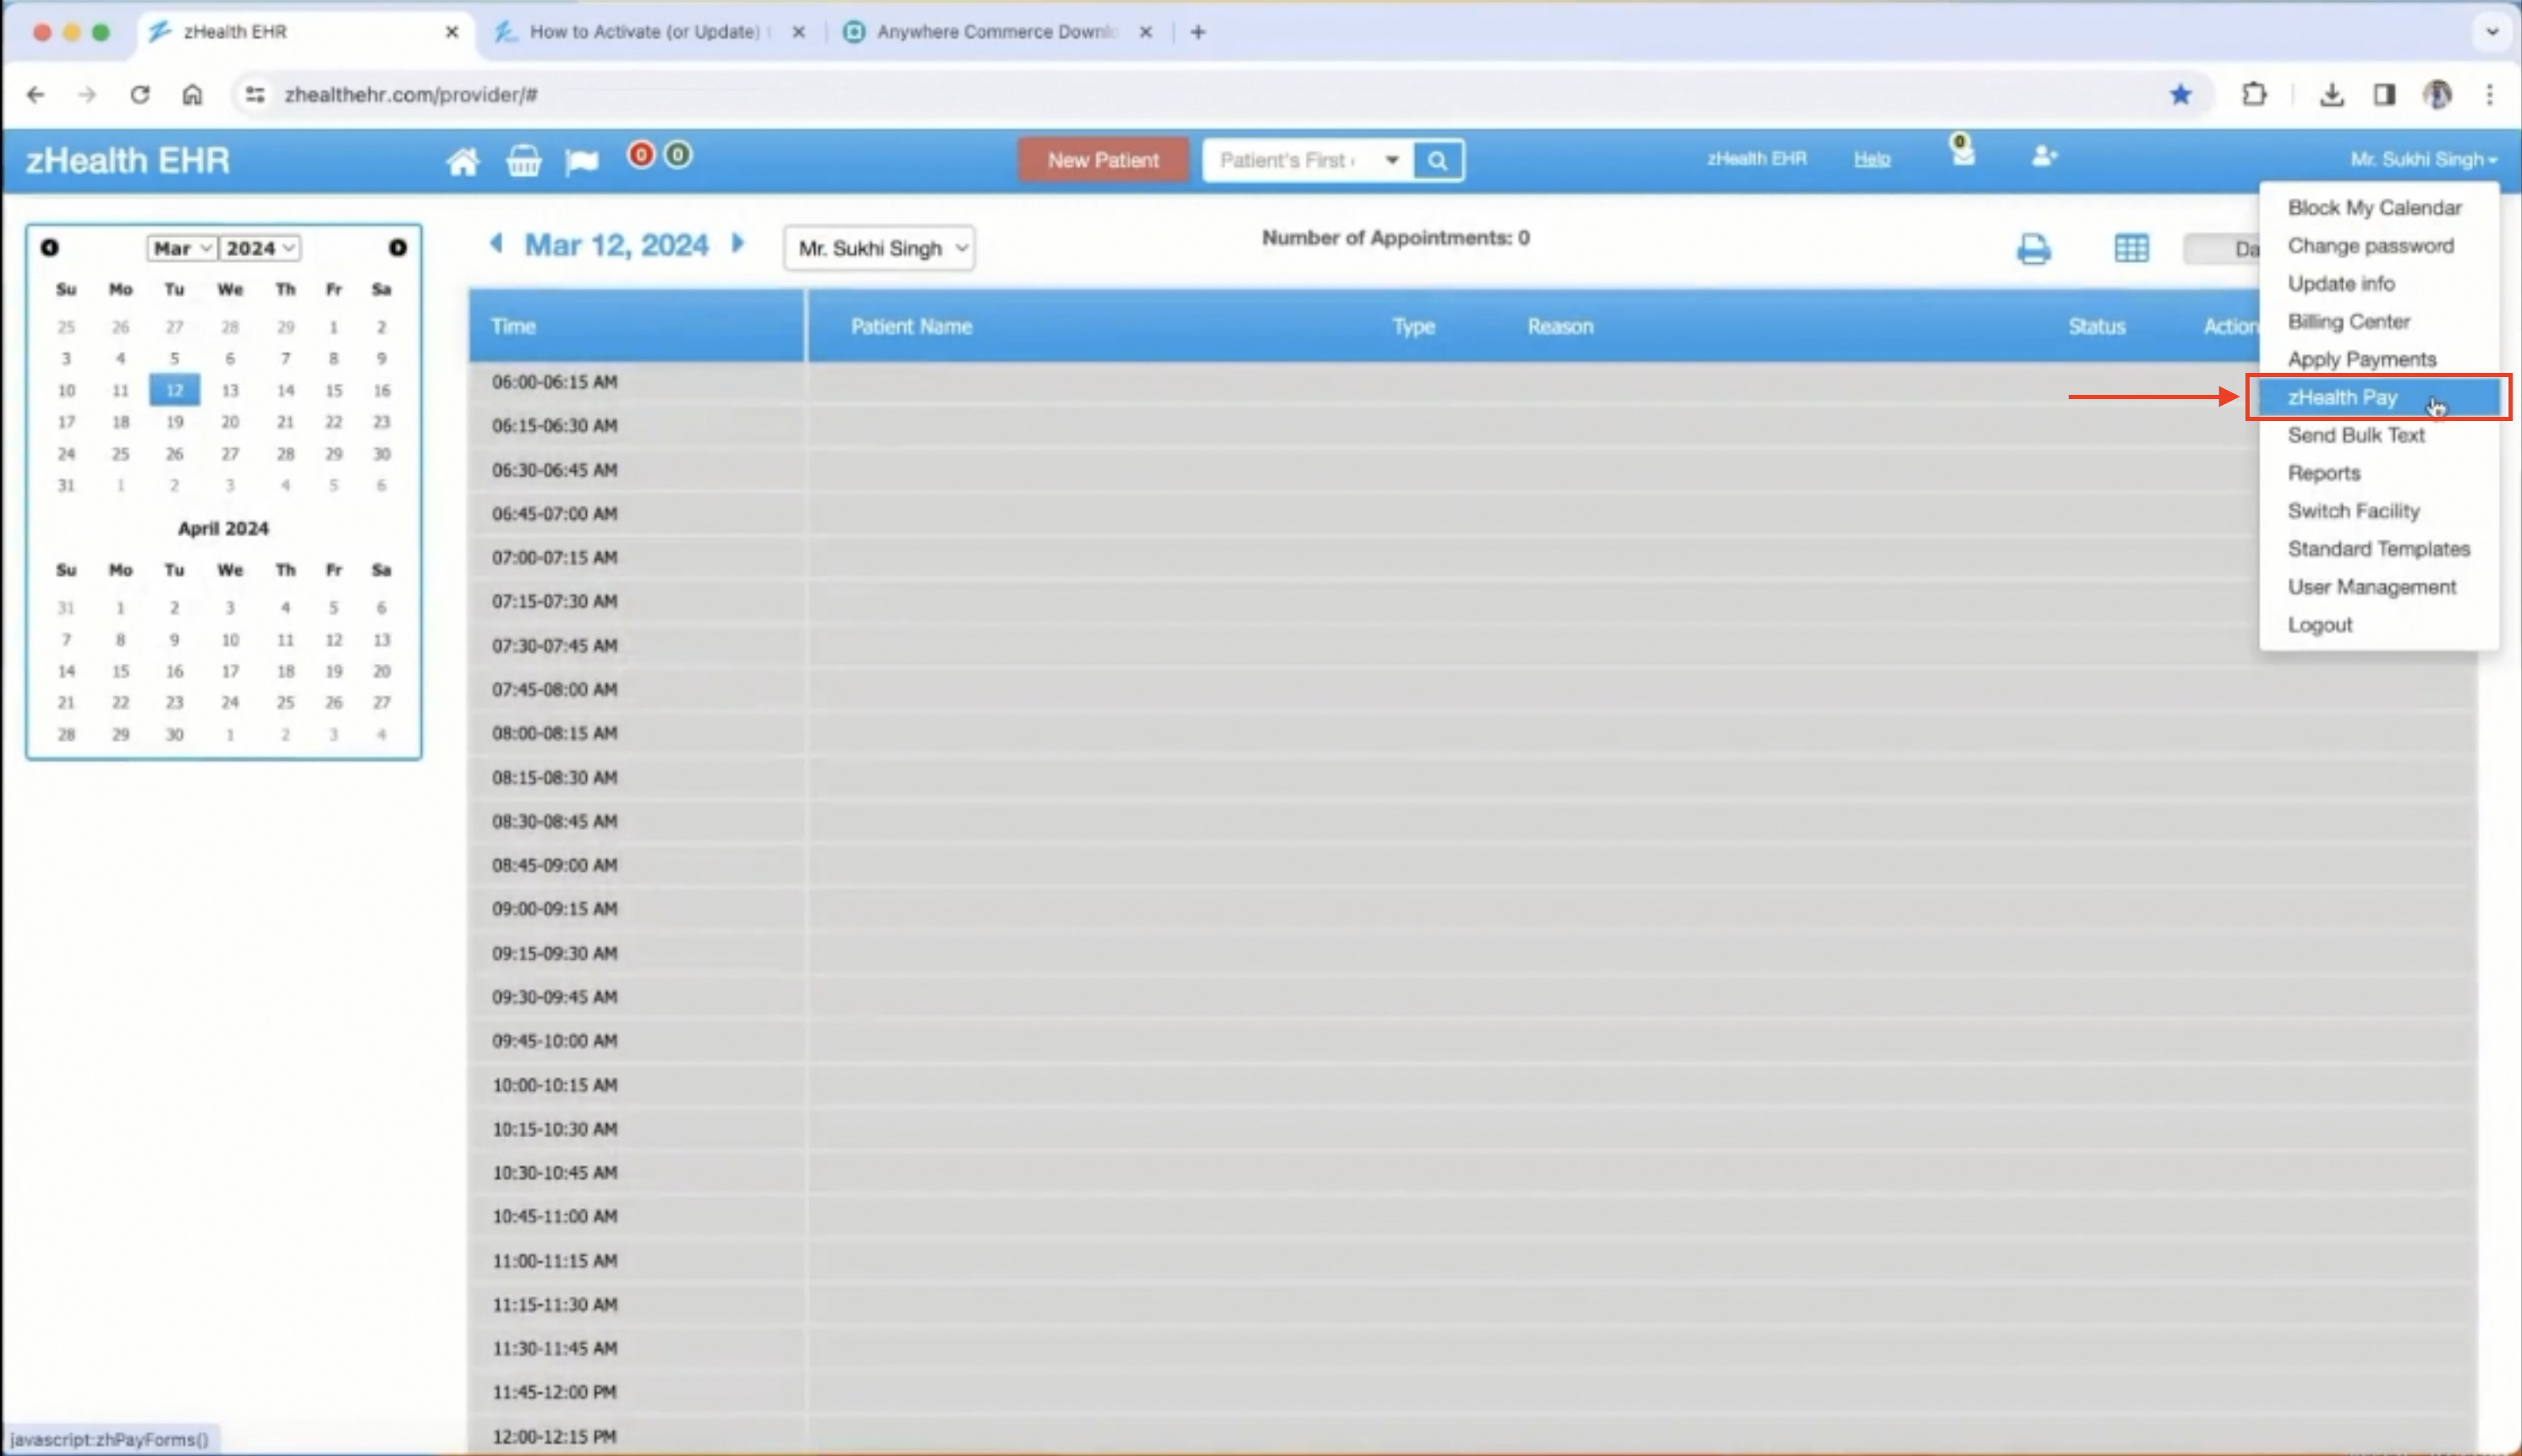This screenshot has width=2522, height=1456.
Task: Go to next day arrow
Action: click(738, 243)
